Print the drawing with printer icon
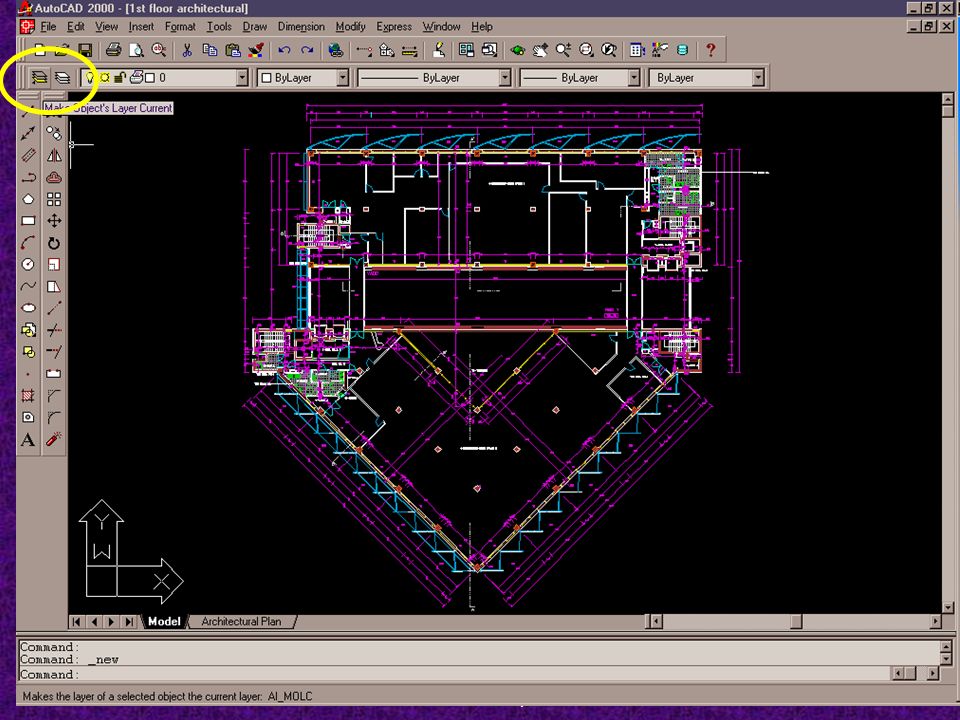Screen dimensions: 960x720 point(113,50)
